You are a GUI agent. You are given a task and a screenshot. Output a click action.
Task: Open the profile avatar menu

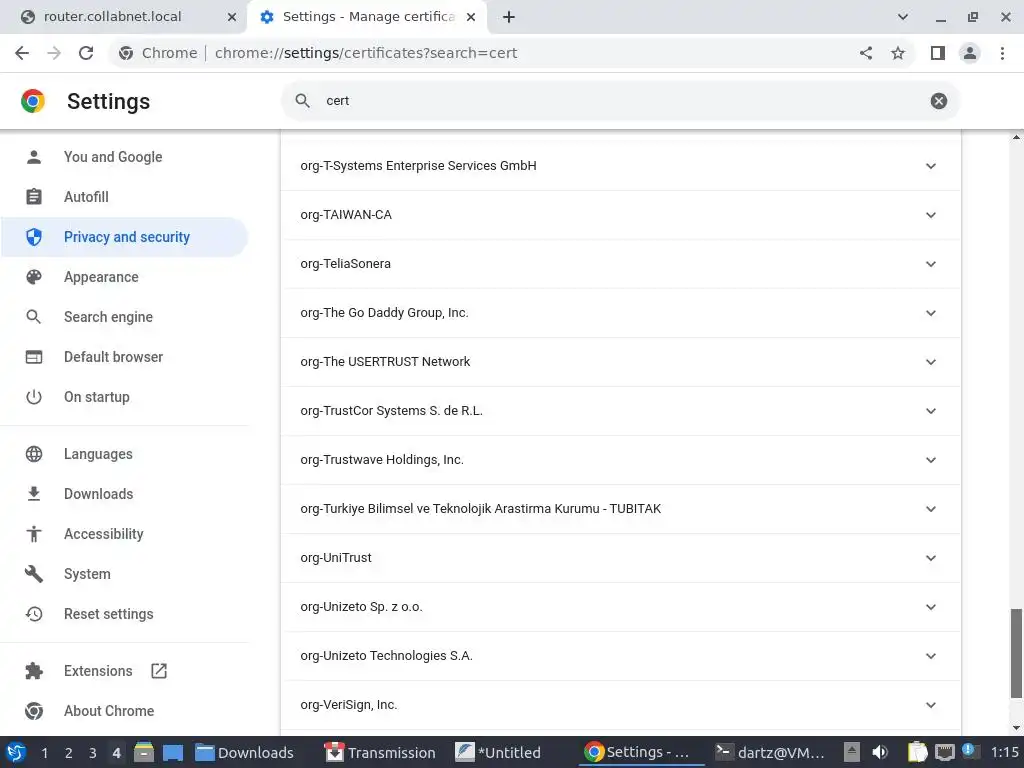[970, 53]
